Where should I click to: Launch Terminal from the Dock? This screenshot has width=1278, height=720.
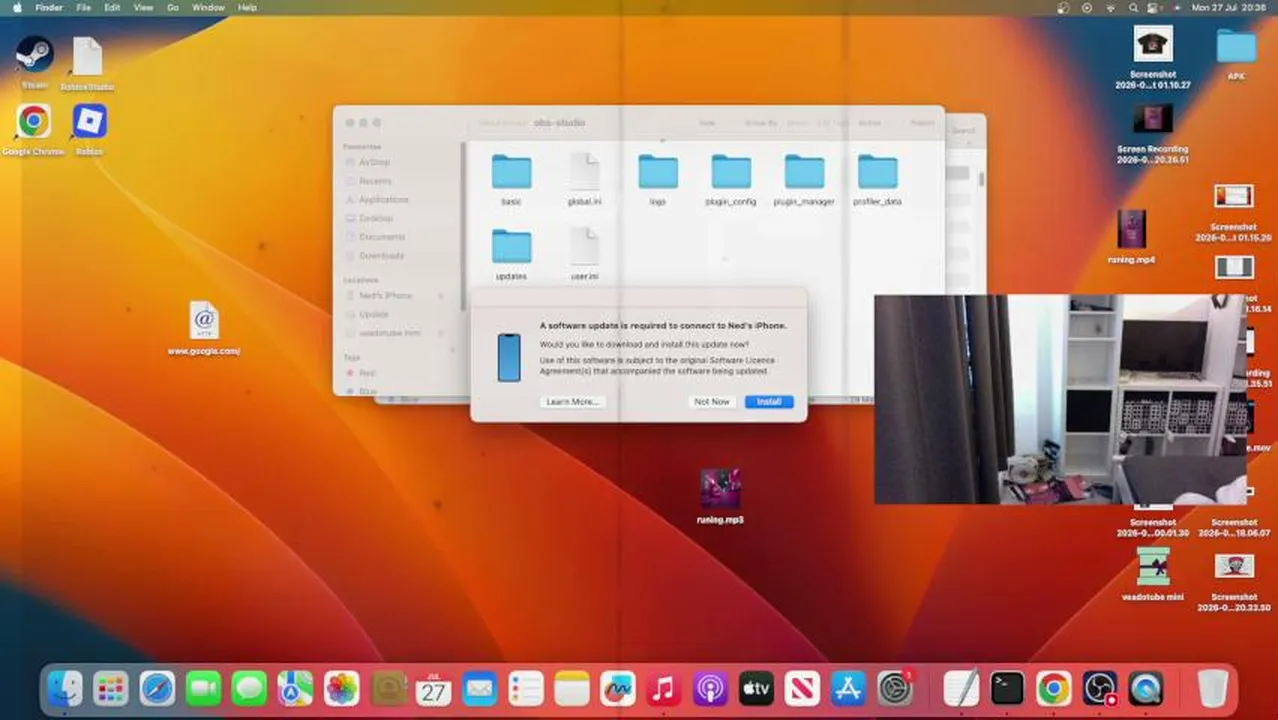[x=1007, y=688]
